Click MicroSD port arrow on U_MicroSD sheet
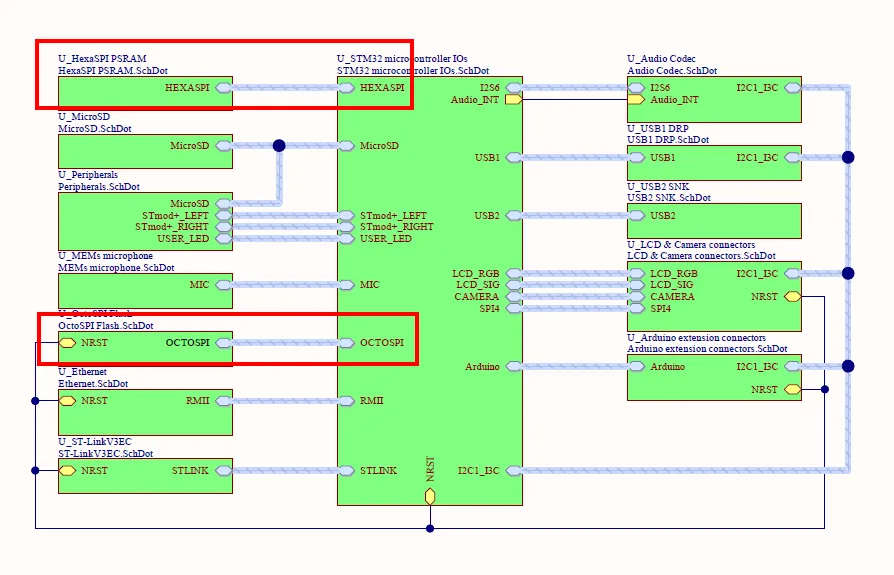Viewport: 894px width, 575px height. [224, 146]
